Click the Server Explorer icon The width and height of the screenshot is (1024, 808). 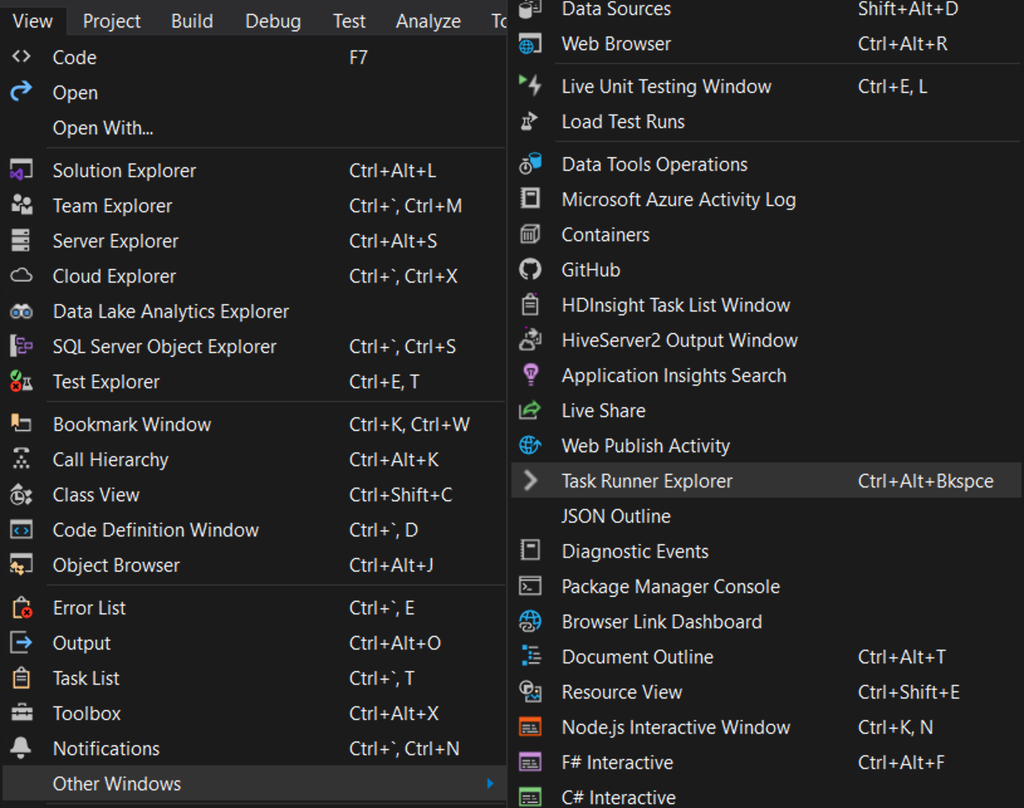click(x=21, y=240)
